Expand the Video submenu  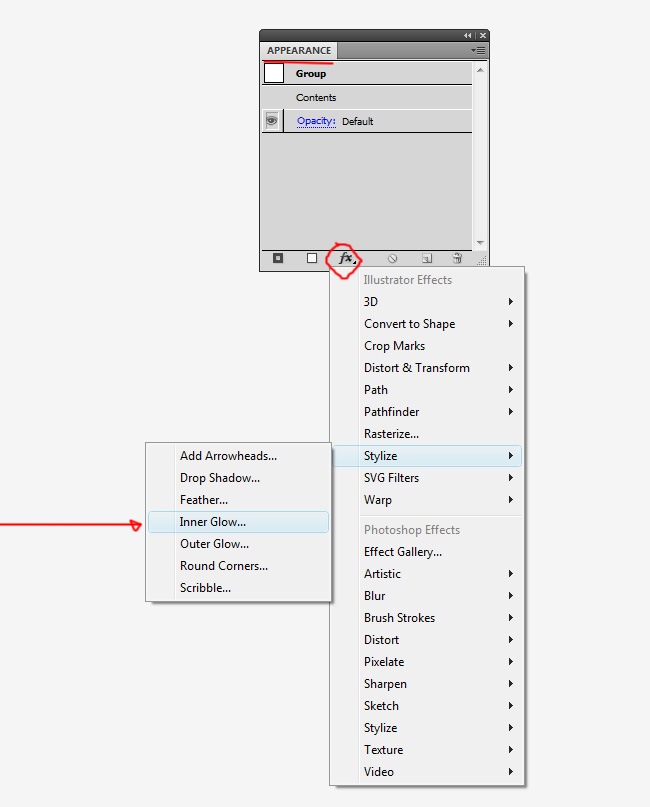point(427,772)
